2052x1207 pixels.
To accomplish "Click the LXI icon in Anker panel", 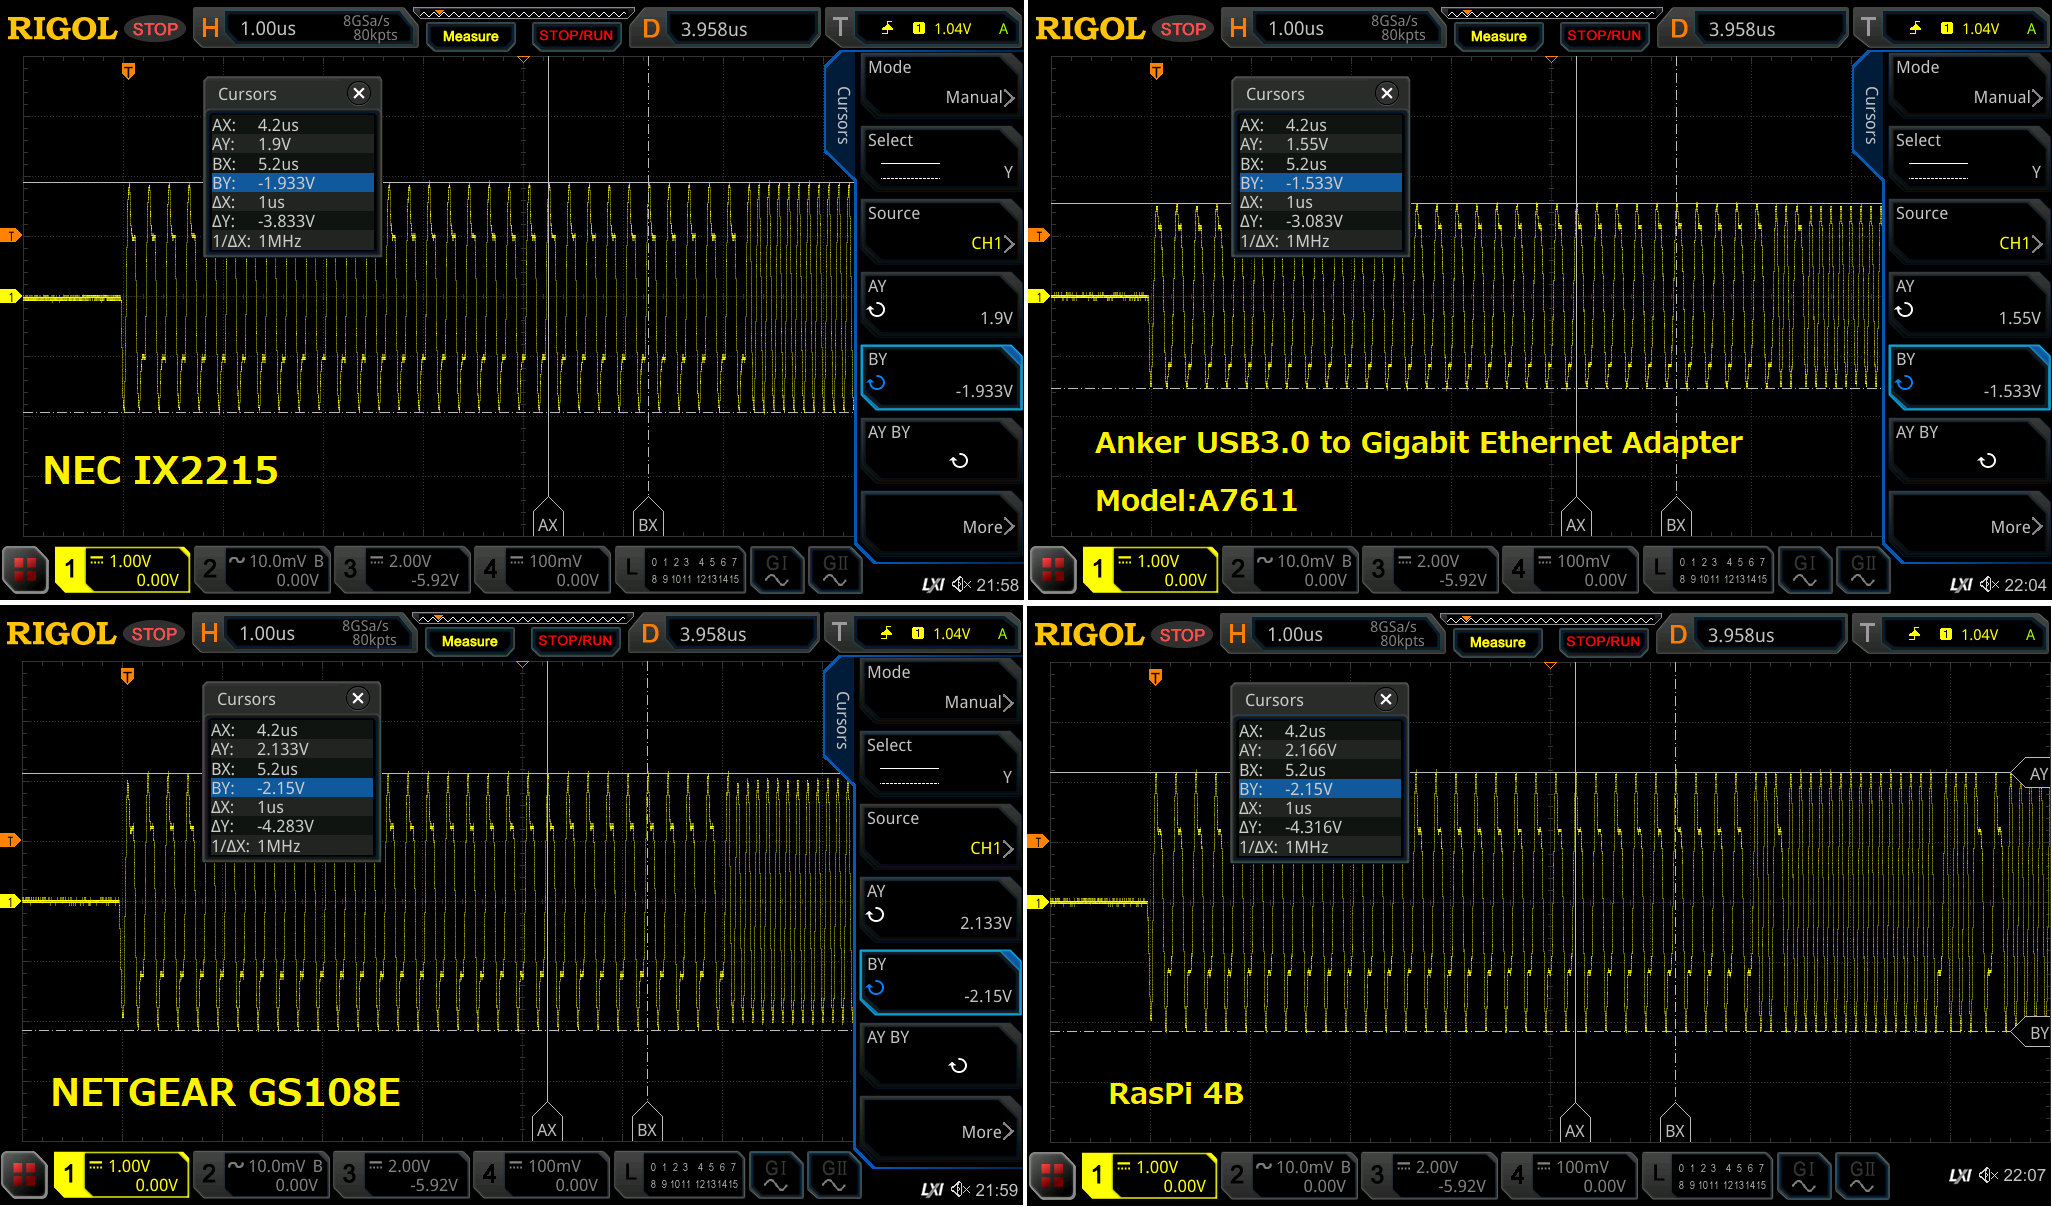I will [1961, 585].
